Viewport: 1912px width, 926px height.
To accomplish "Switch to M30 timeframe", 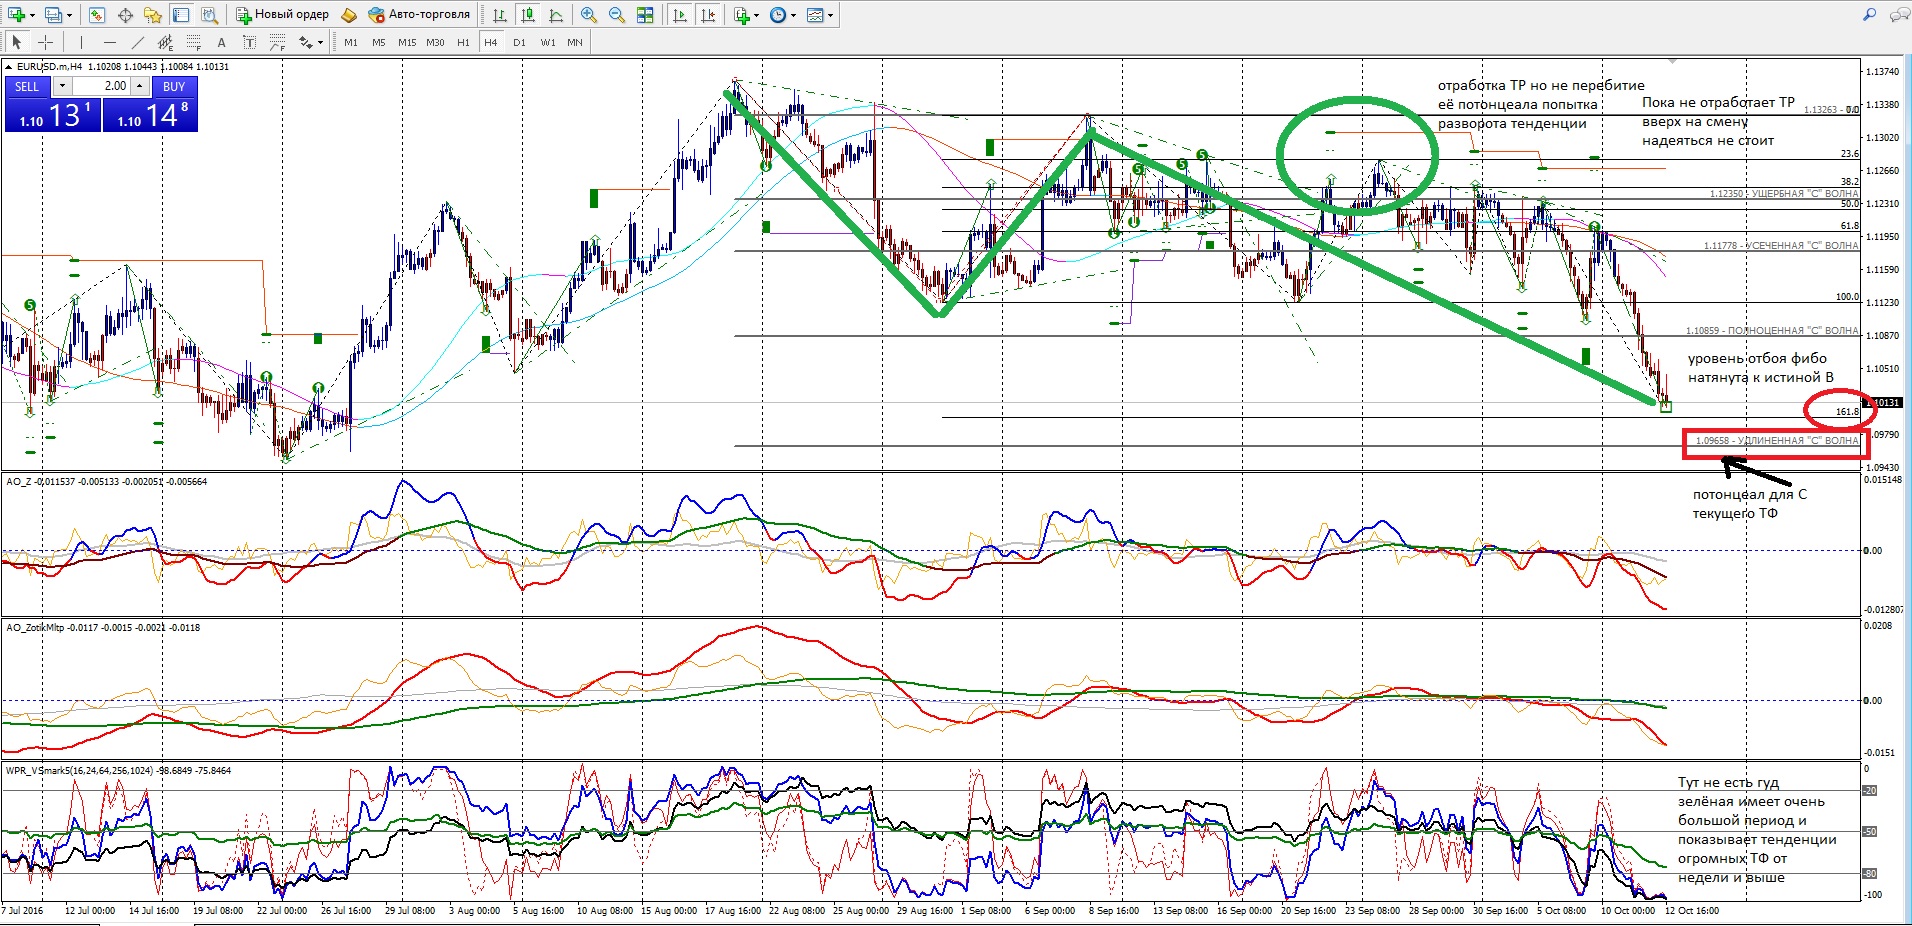I will pyautogui.click(x=435, y=42).
